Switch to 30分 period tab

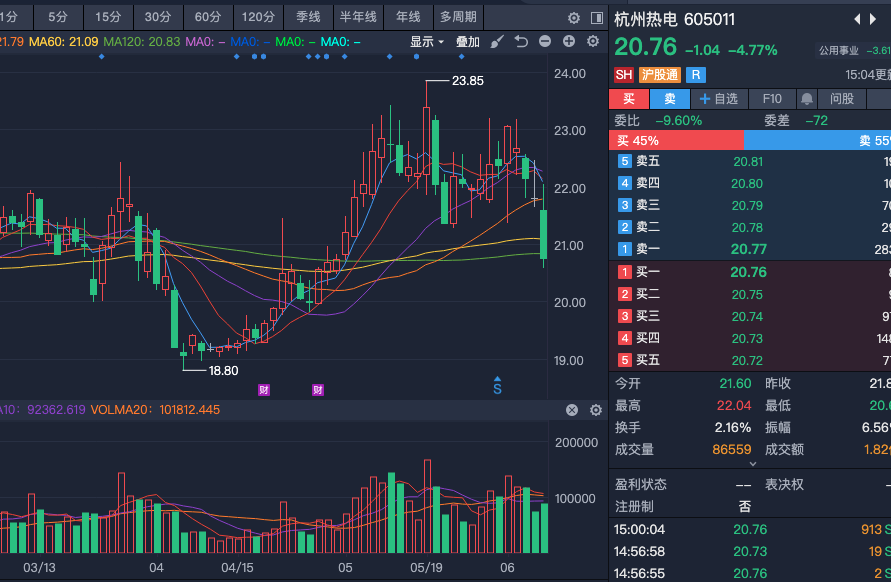pyautogui.click(x=158, y=17)
